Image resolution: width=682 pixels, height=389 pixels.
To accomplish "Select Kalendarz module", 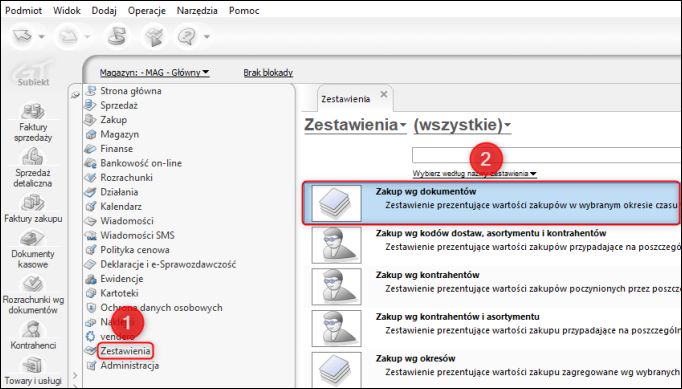I will [x=120, y=206].
